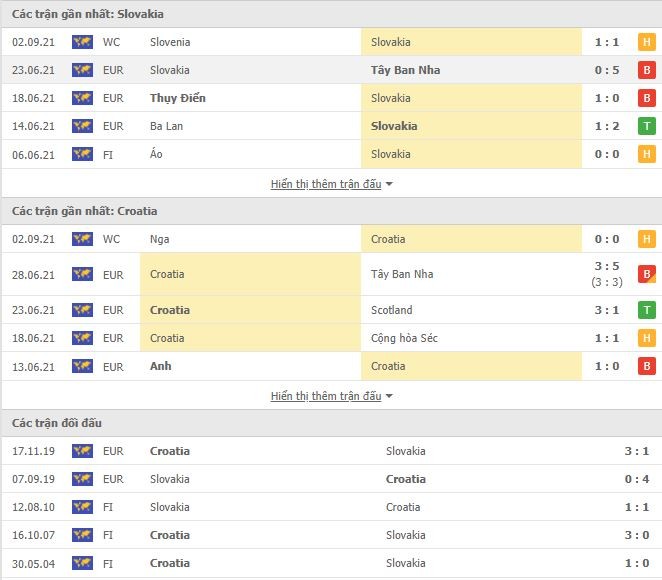Open the Thụy Điển team link

point(178,98)
